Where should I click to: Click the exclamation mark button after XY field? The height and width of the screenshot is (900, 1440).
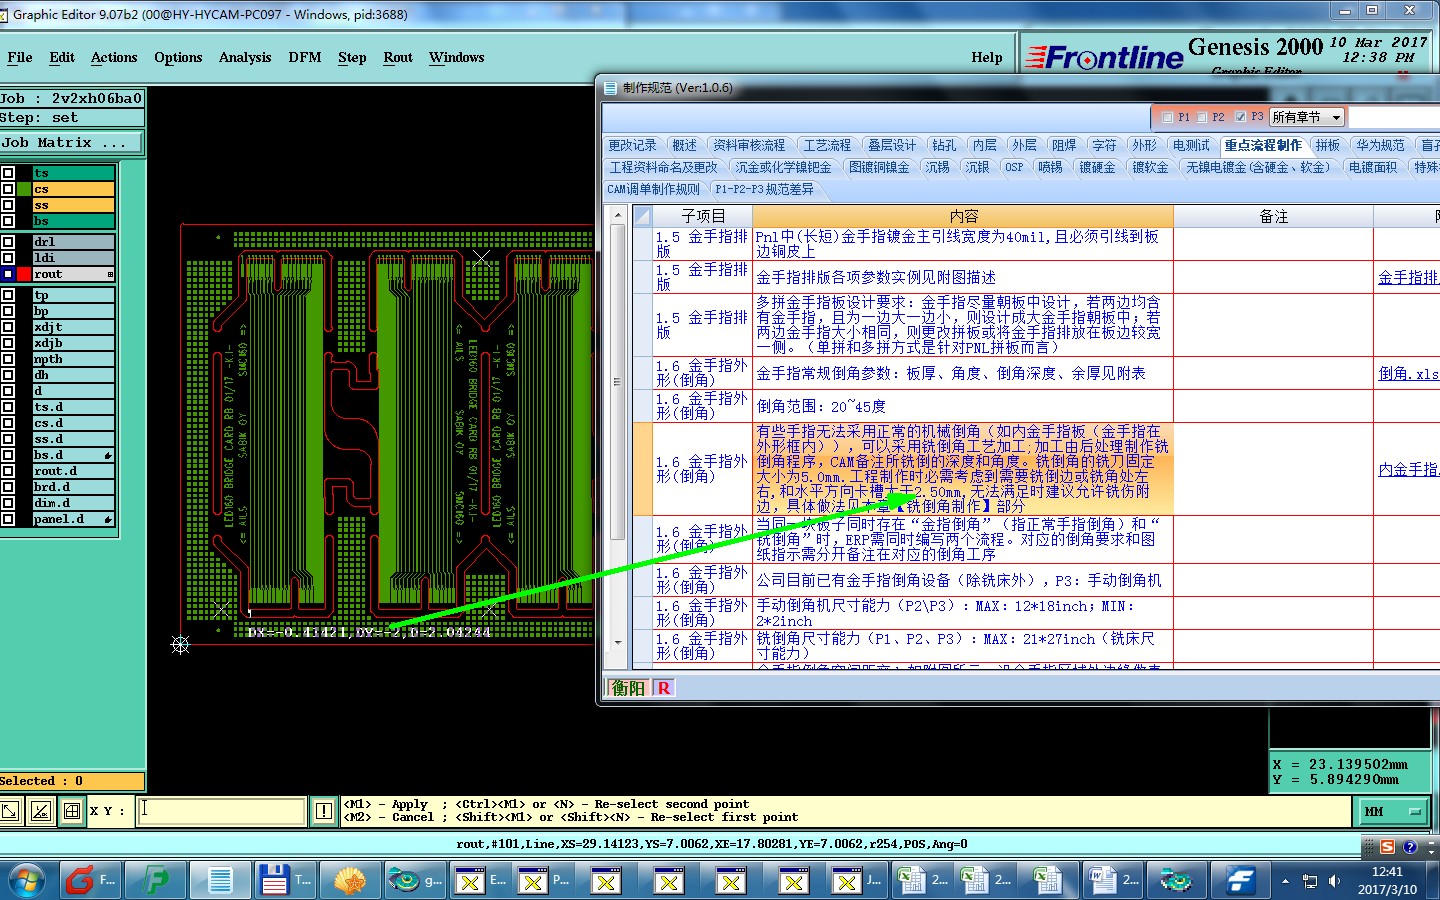click(324, 811)
